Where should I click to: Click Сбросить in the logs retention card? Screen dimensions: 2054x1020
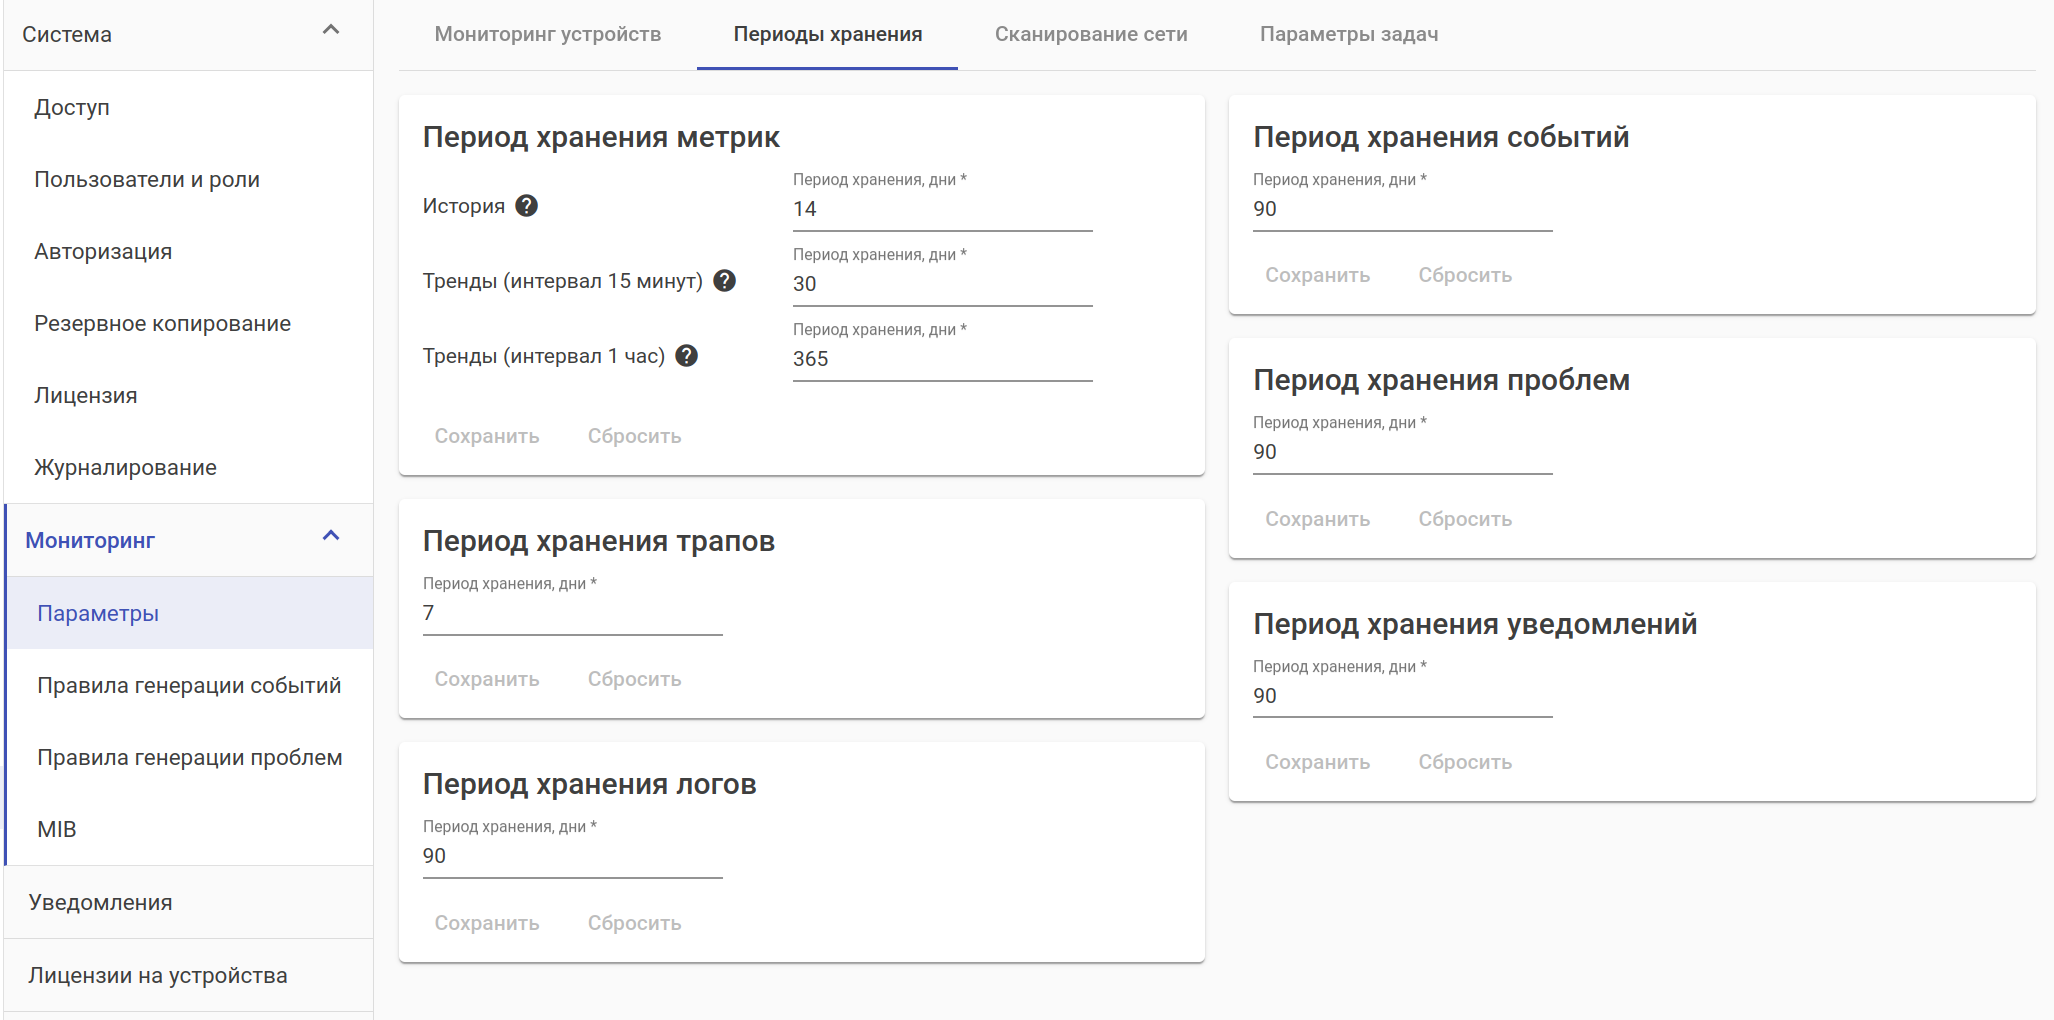[634, 923]
